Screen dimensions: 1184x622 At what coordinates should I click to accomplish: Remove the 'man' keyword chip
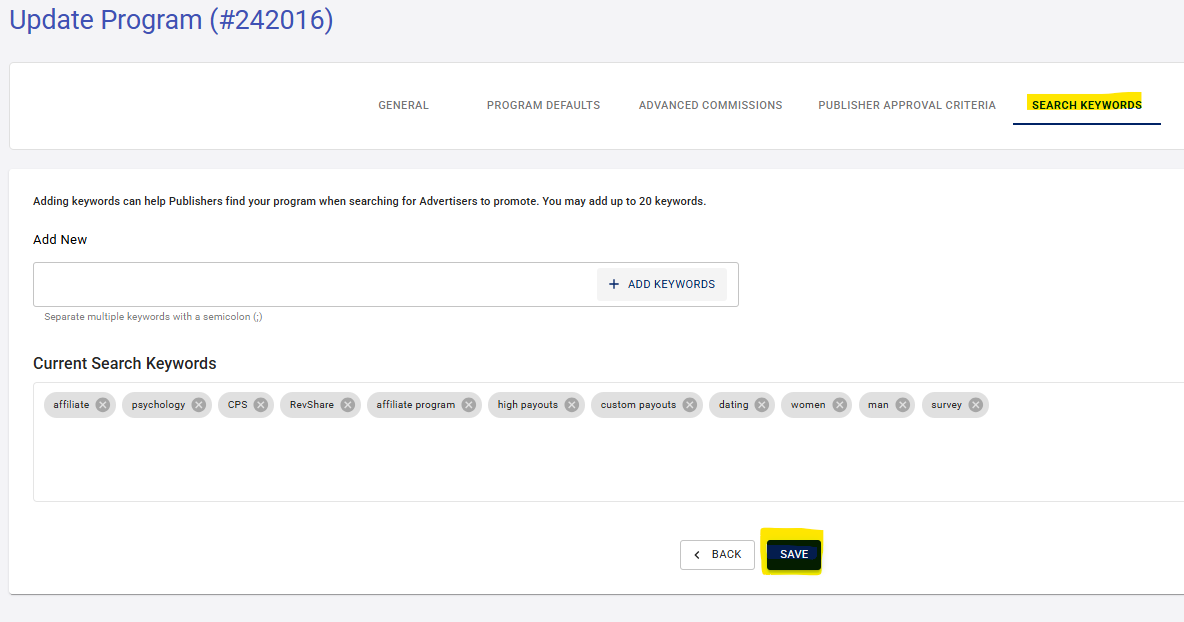point(903,405)
